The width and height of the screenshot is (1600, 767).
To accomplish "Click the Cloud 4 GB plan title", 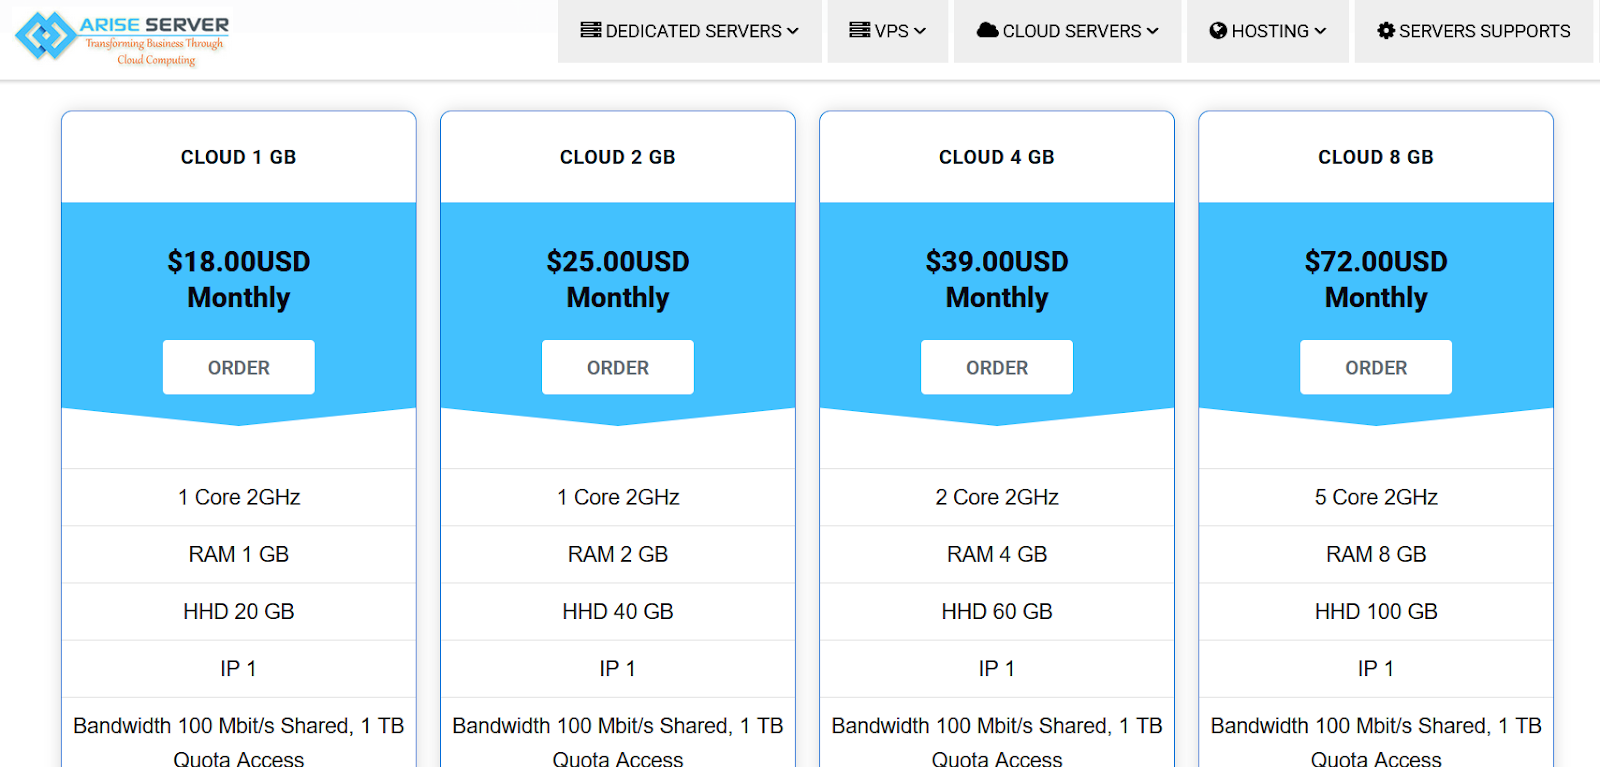I will click(996, 157).
